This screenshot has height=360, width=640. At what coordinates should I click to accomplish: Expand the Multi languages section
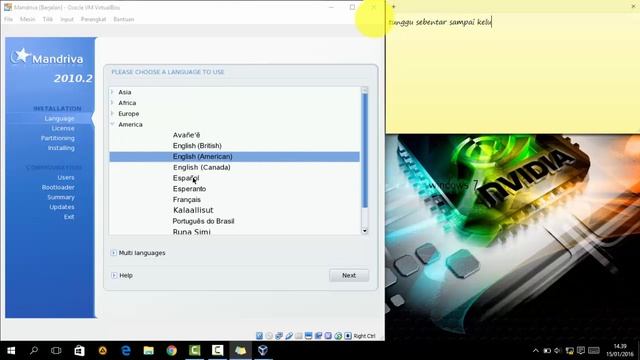[113, 253]
